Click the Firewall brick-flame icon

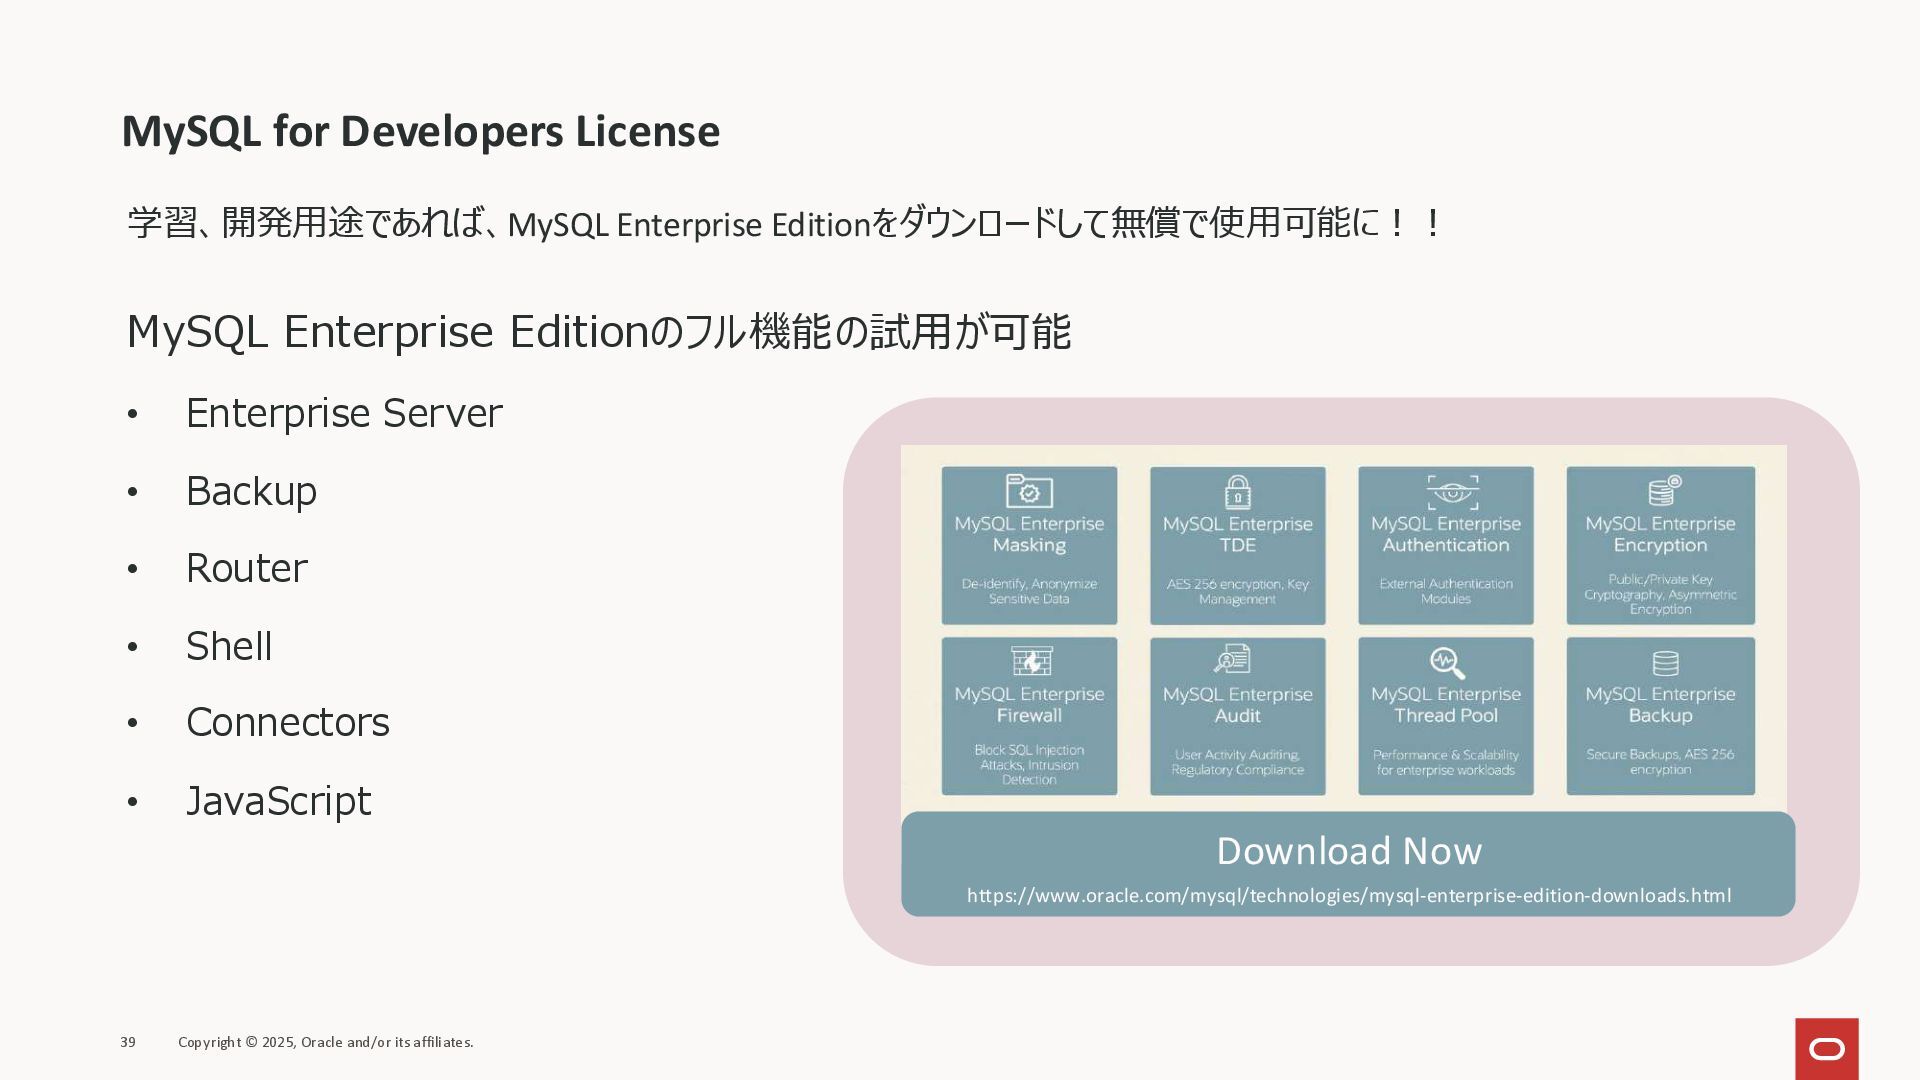click(1030, 661)
